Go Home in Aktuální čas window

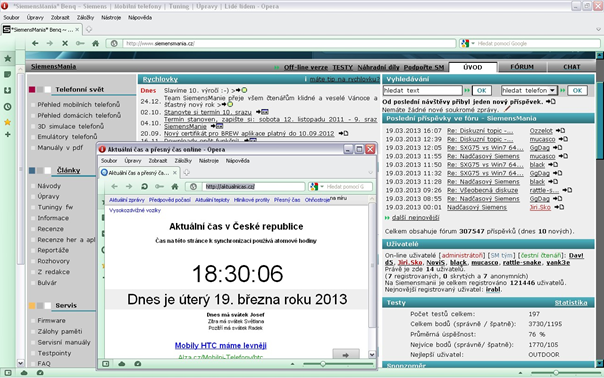[x=174, y=186]
